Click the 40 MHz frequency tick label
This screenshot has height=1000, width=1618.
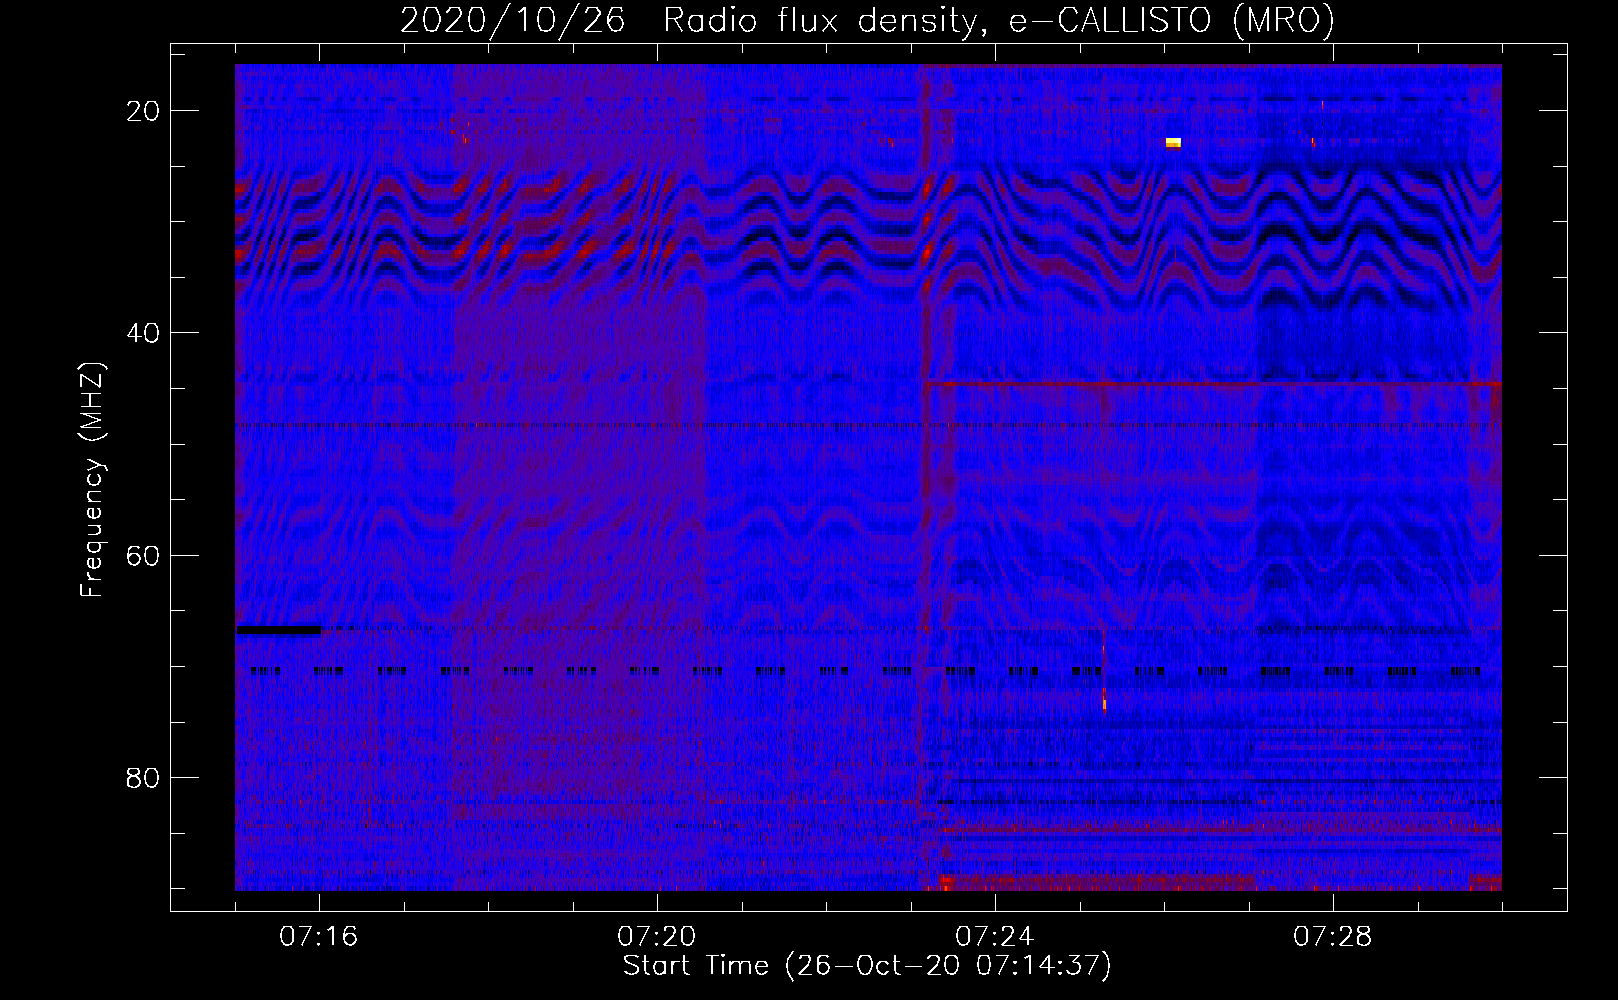click(x=143, y=333)
